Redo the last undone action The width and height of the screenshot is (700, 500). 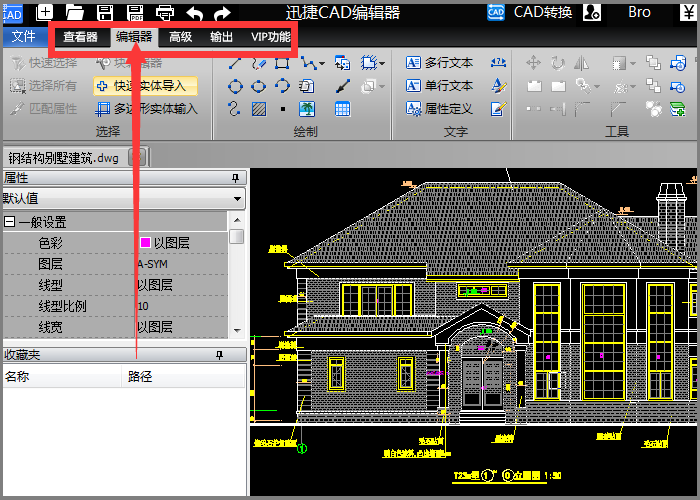(222, 13)
